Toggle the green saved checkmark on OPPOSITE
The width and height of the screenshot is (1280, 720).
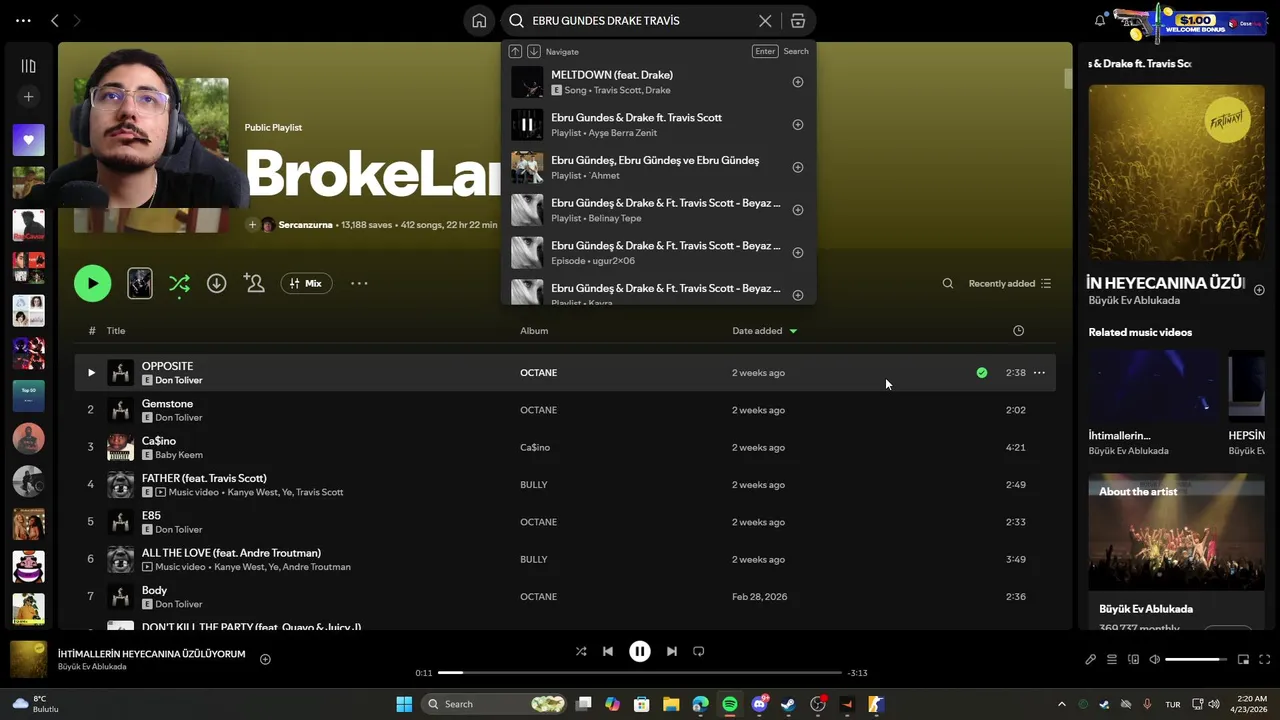tap(982, 373)
